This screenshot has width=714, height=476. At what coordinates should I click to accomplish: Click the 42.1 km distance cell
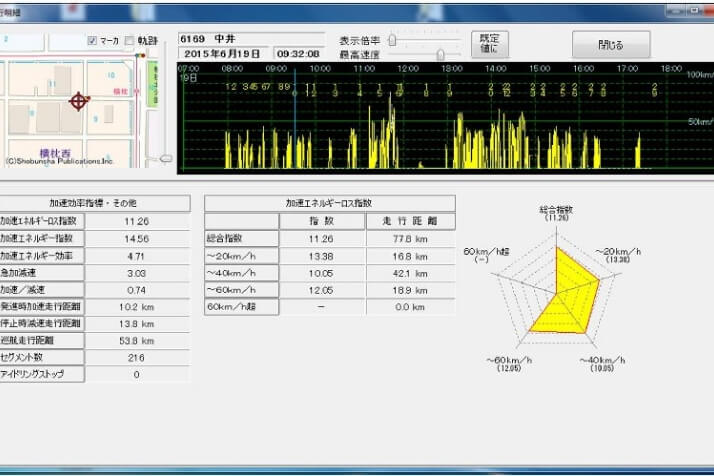410,273
